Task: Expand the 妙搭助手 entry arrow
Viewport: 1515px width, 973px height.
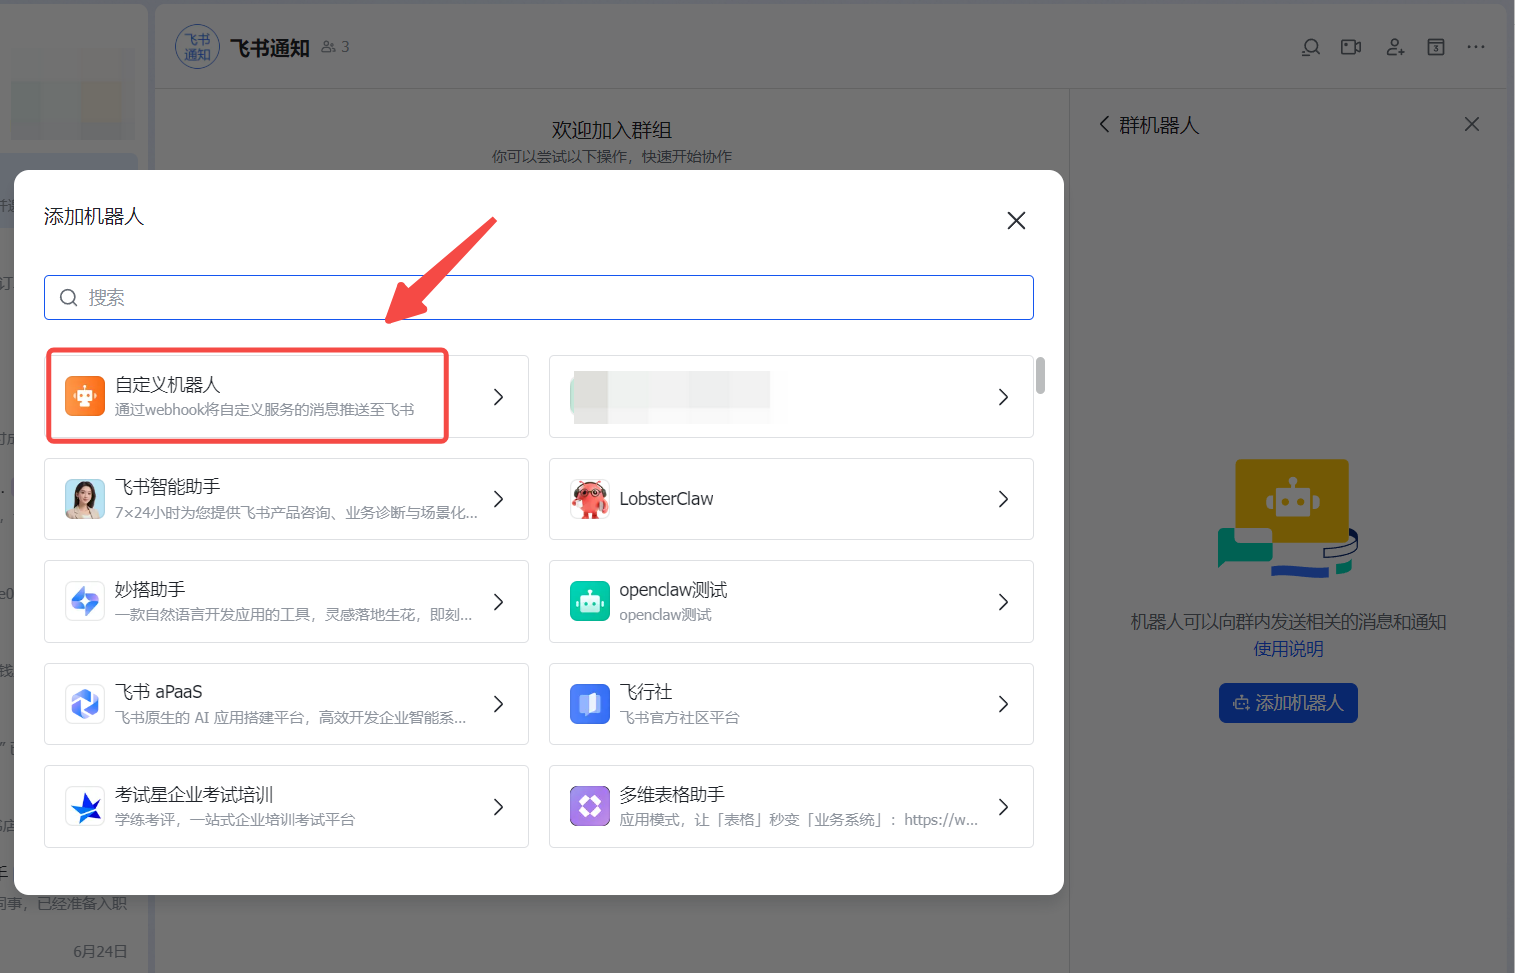Action: click(498, 602)
